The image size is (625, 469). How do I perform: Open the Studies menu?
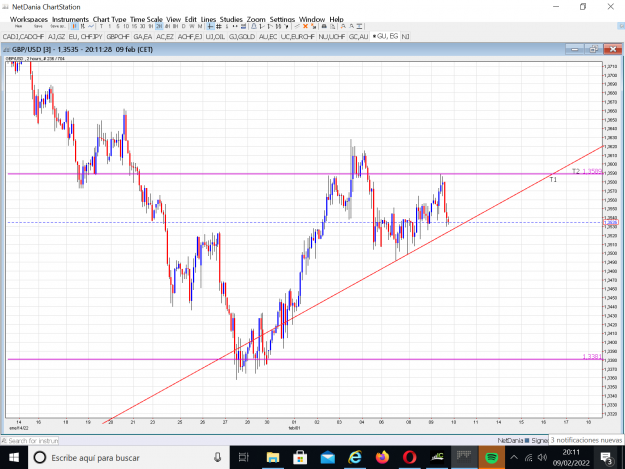click(231, 19)
